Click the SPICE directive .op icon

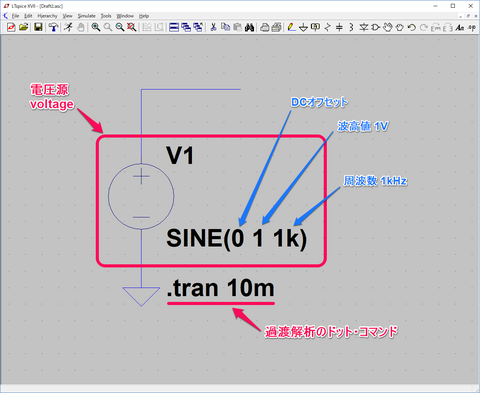tap(472, 27)
